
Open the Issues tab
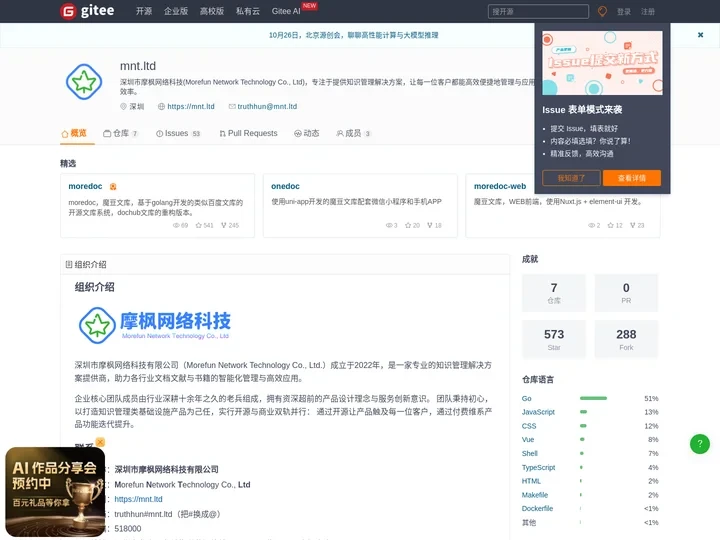(178, 133)
